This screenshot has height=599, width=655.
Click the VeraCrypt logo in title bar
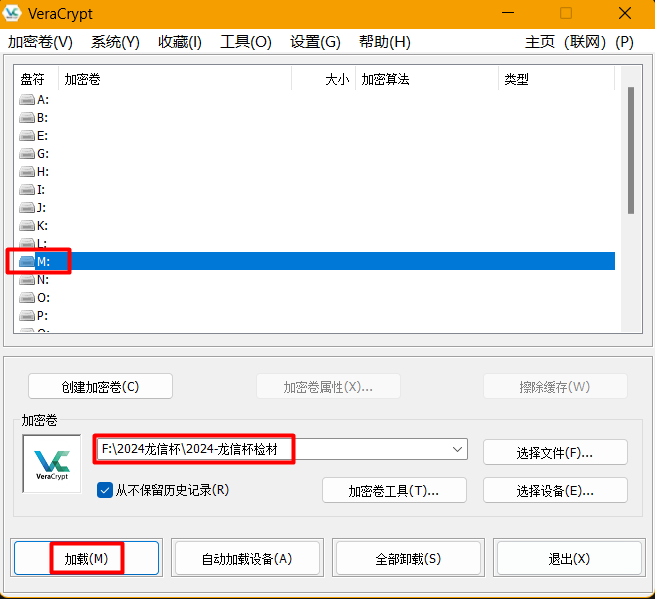click(12, 13)
